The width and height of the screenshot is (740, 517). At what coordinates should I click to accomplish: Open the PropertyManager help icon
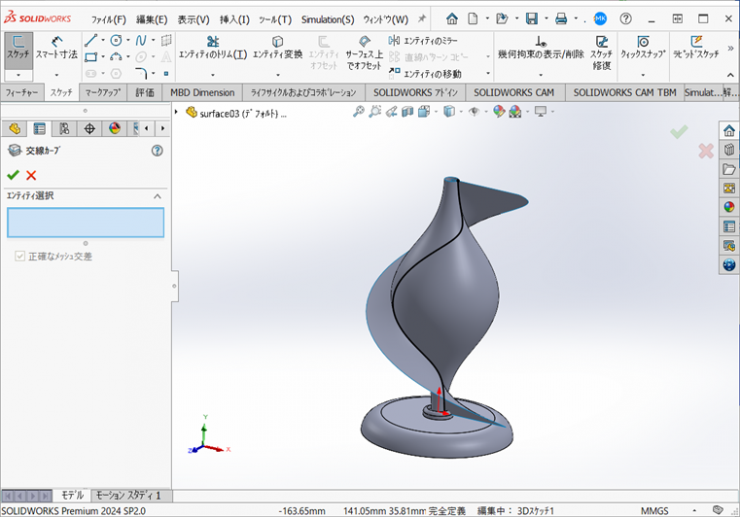pos(157,150)
